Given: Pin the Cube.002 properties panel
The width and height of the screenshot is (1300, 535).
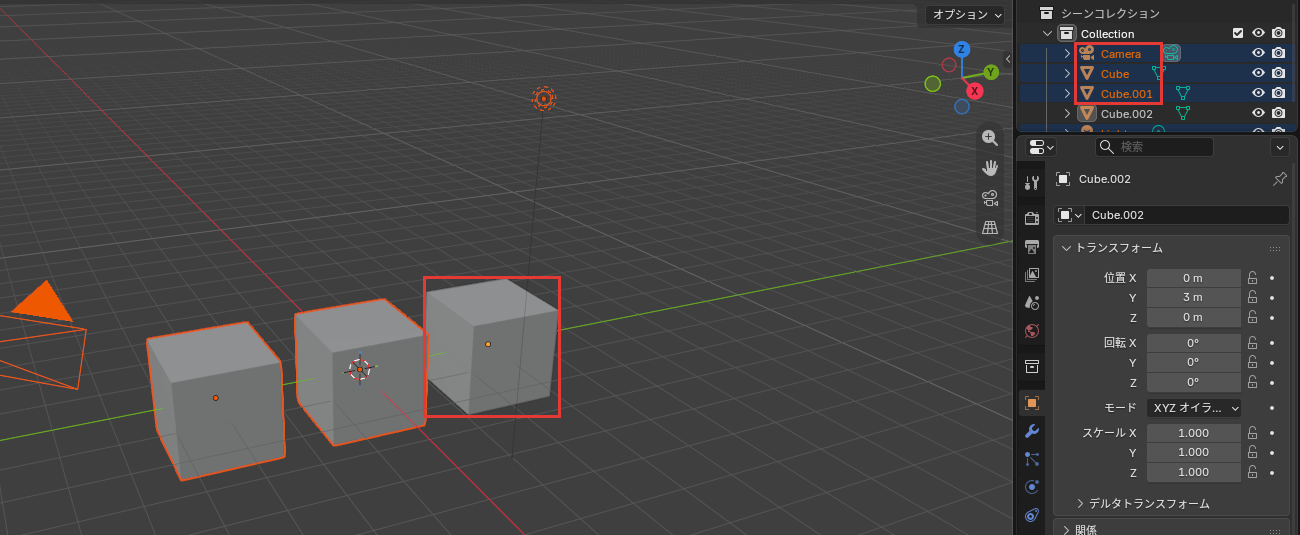Looking at the screenshot, I should point(1279,179).
